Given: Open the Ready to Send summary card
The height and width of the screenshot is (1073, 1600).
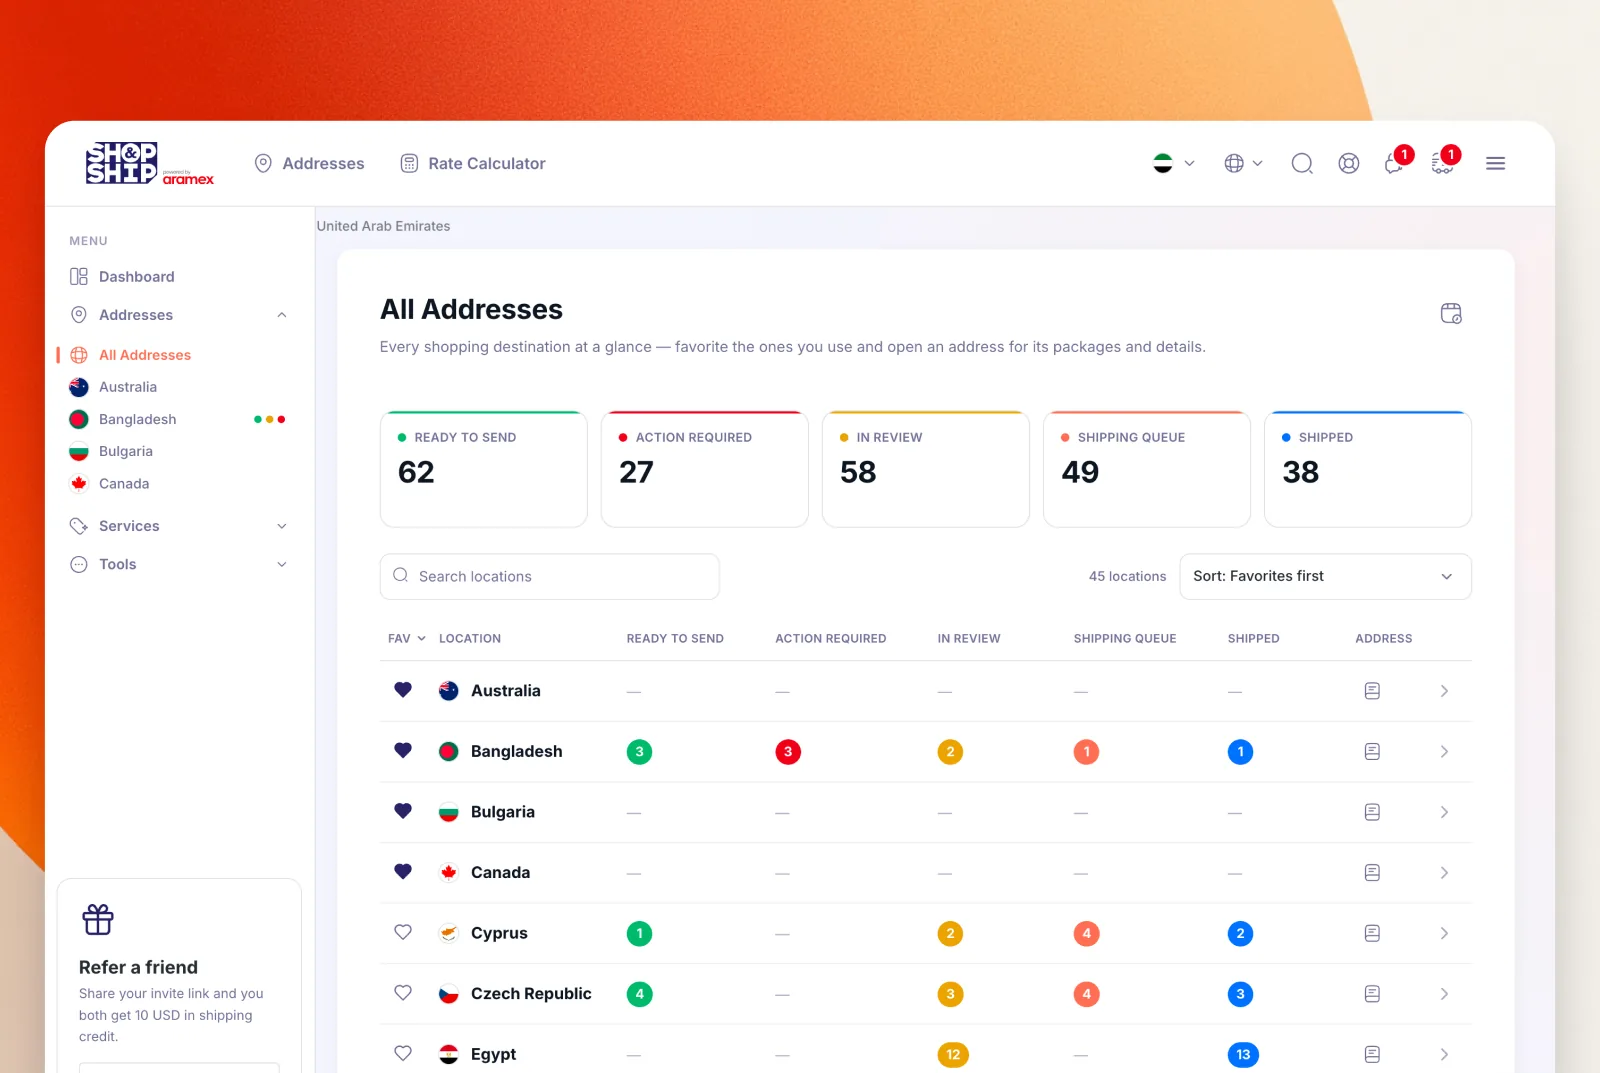Looking at the screenshot, I should click(483, 469).
